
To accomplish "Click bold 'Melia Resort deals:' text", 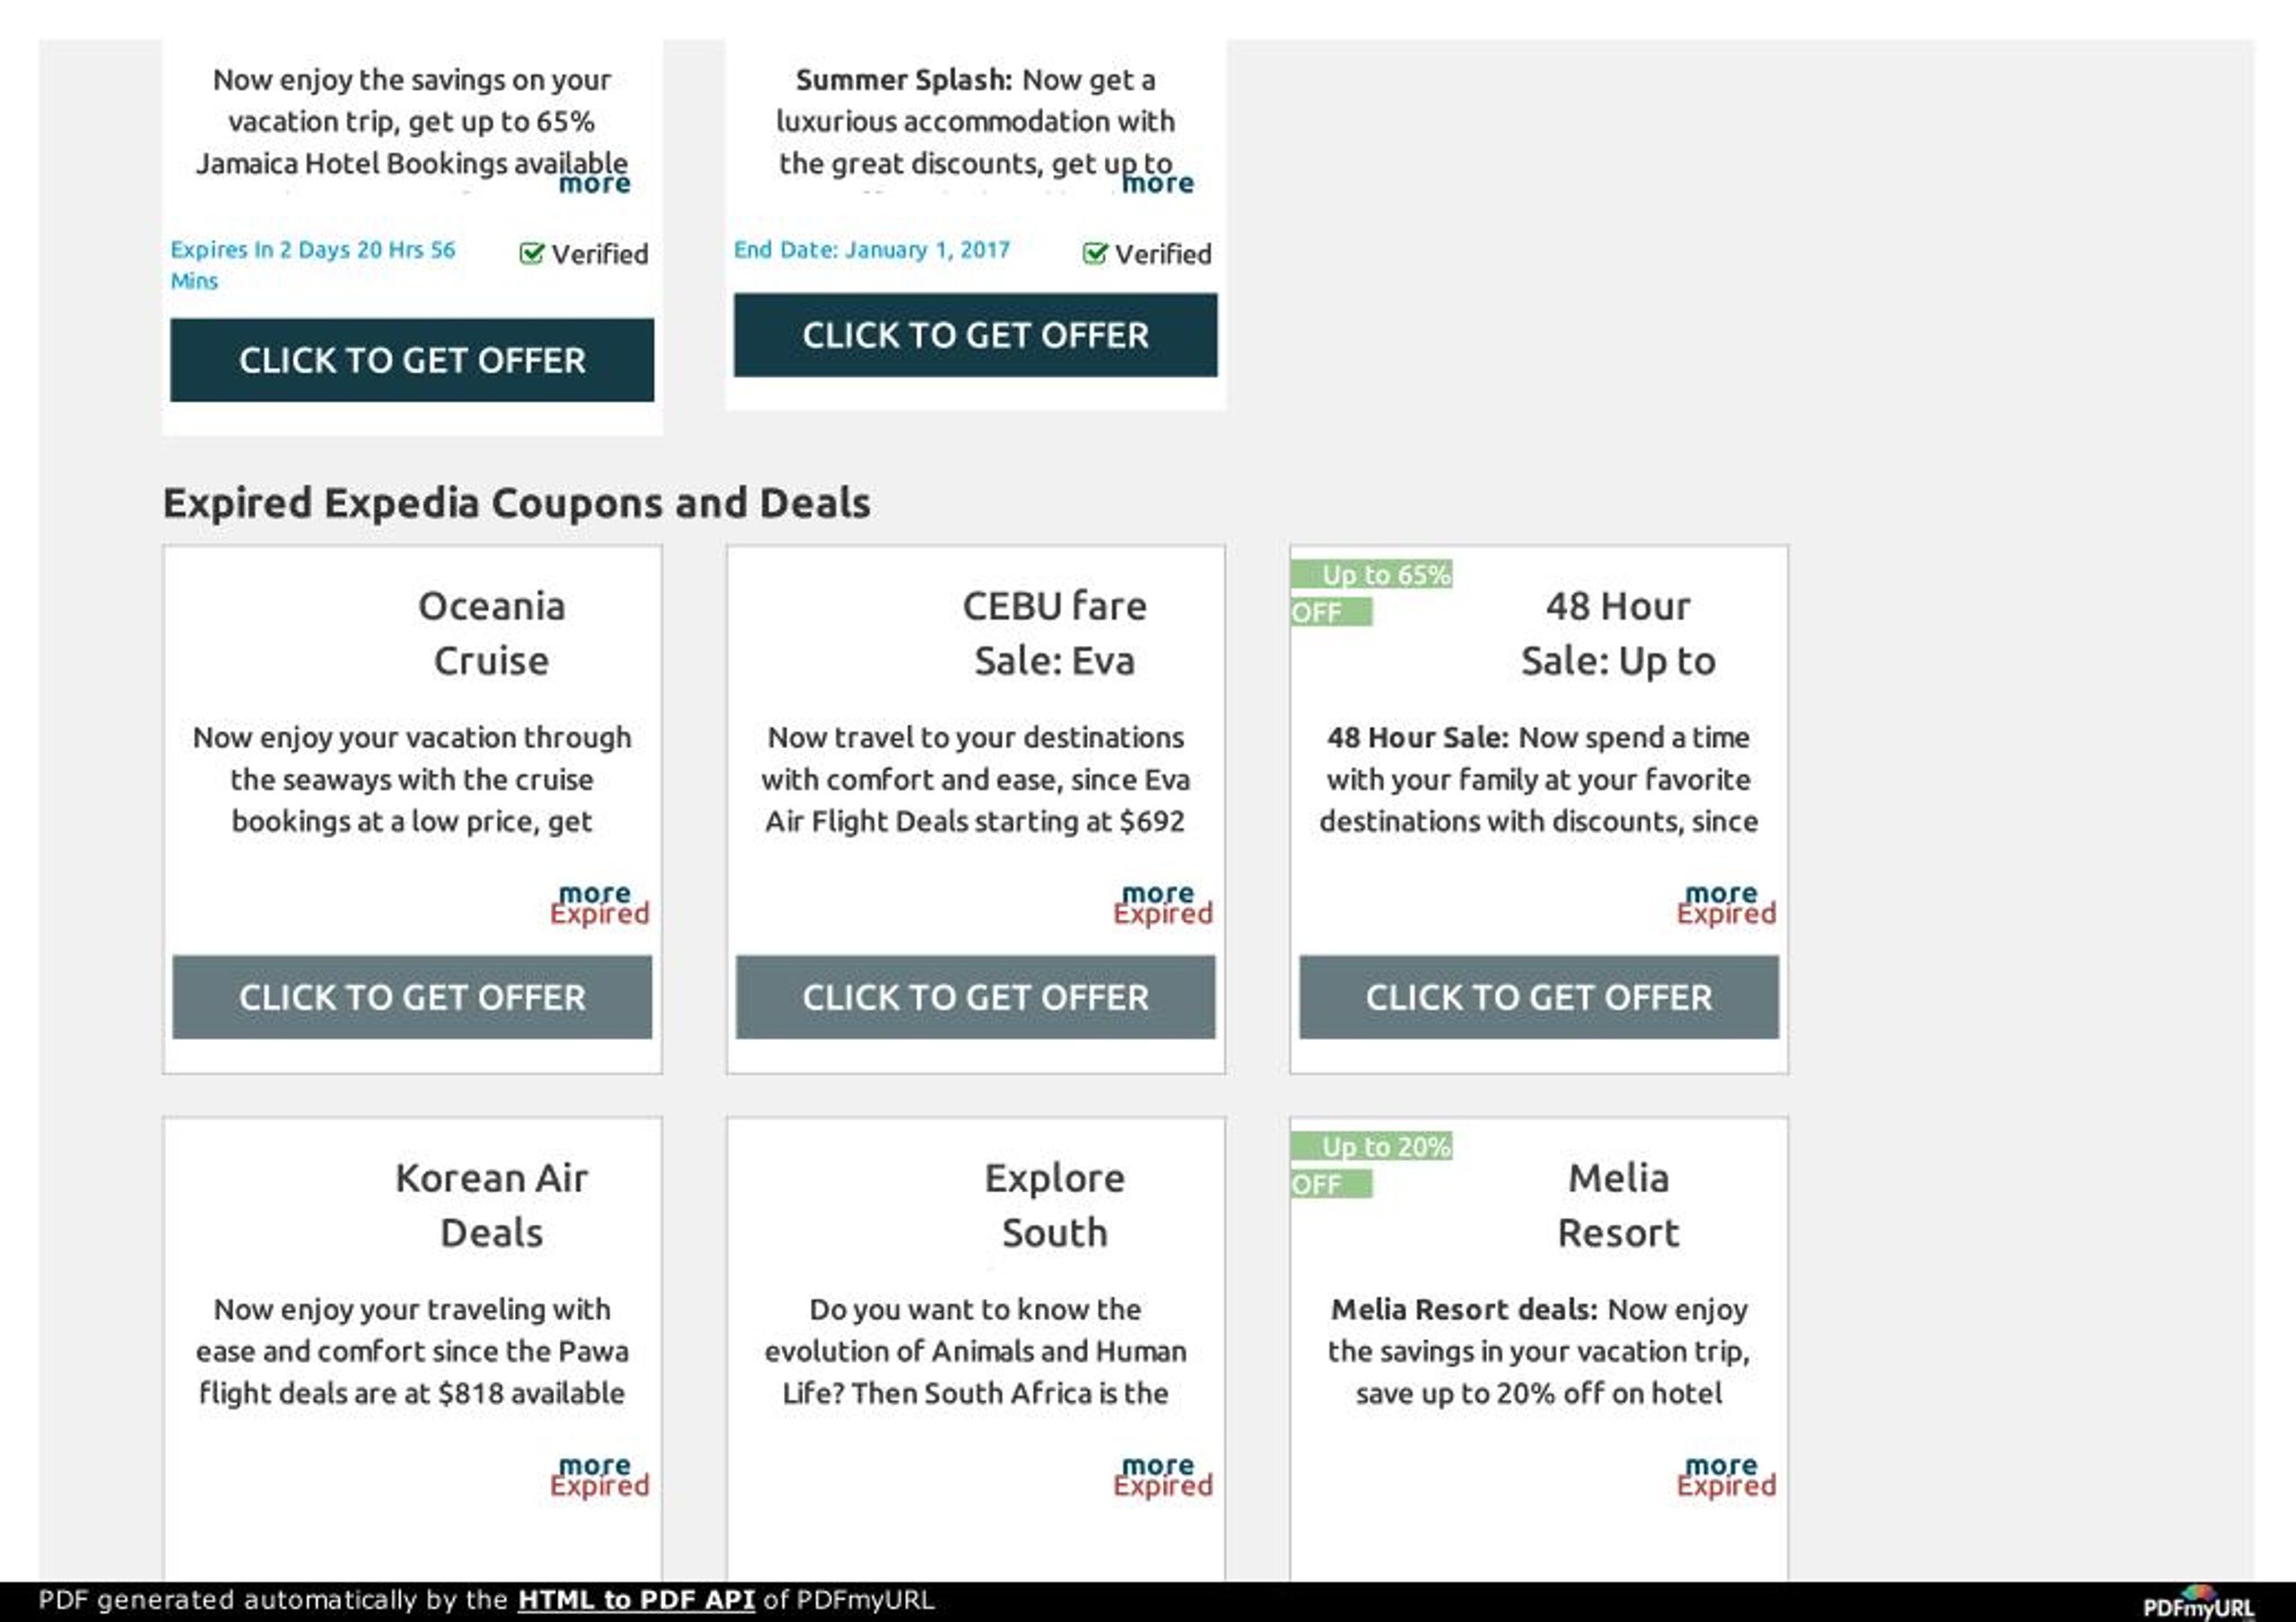I will pyautogui.click(x=1464, y=1310).
